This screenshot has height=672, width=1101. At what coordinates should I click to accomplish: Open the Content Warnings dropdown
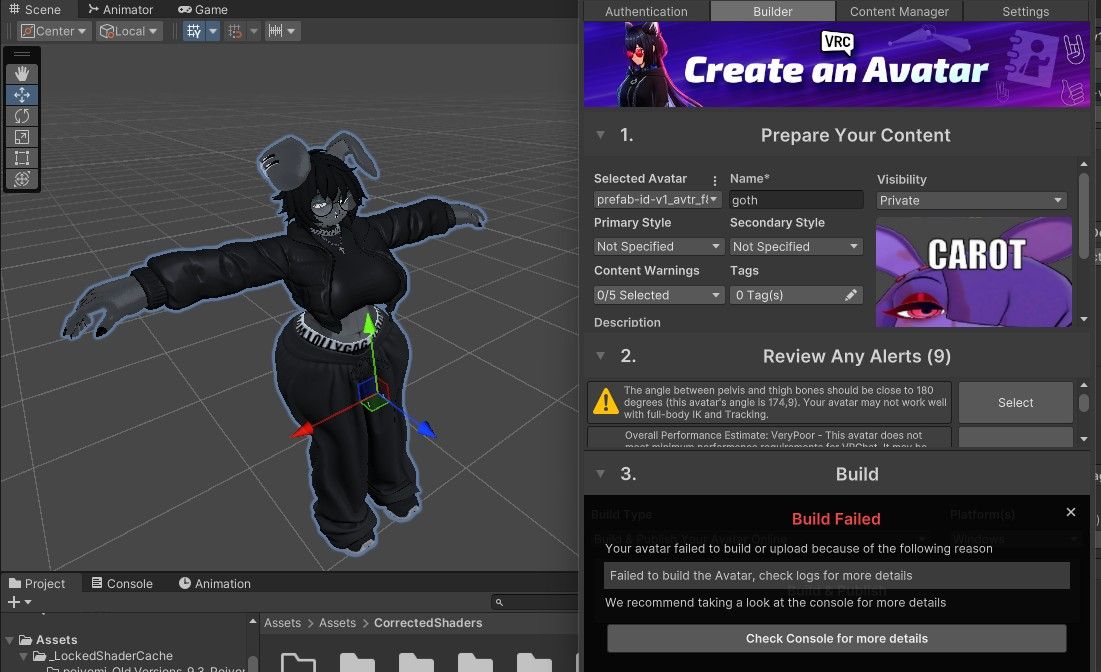tap(659, 295)
